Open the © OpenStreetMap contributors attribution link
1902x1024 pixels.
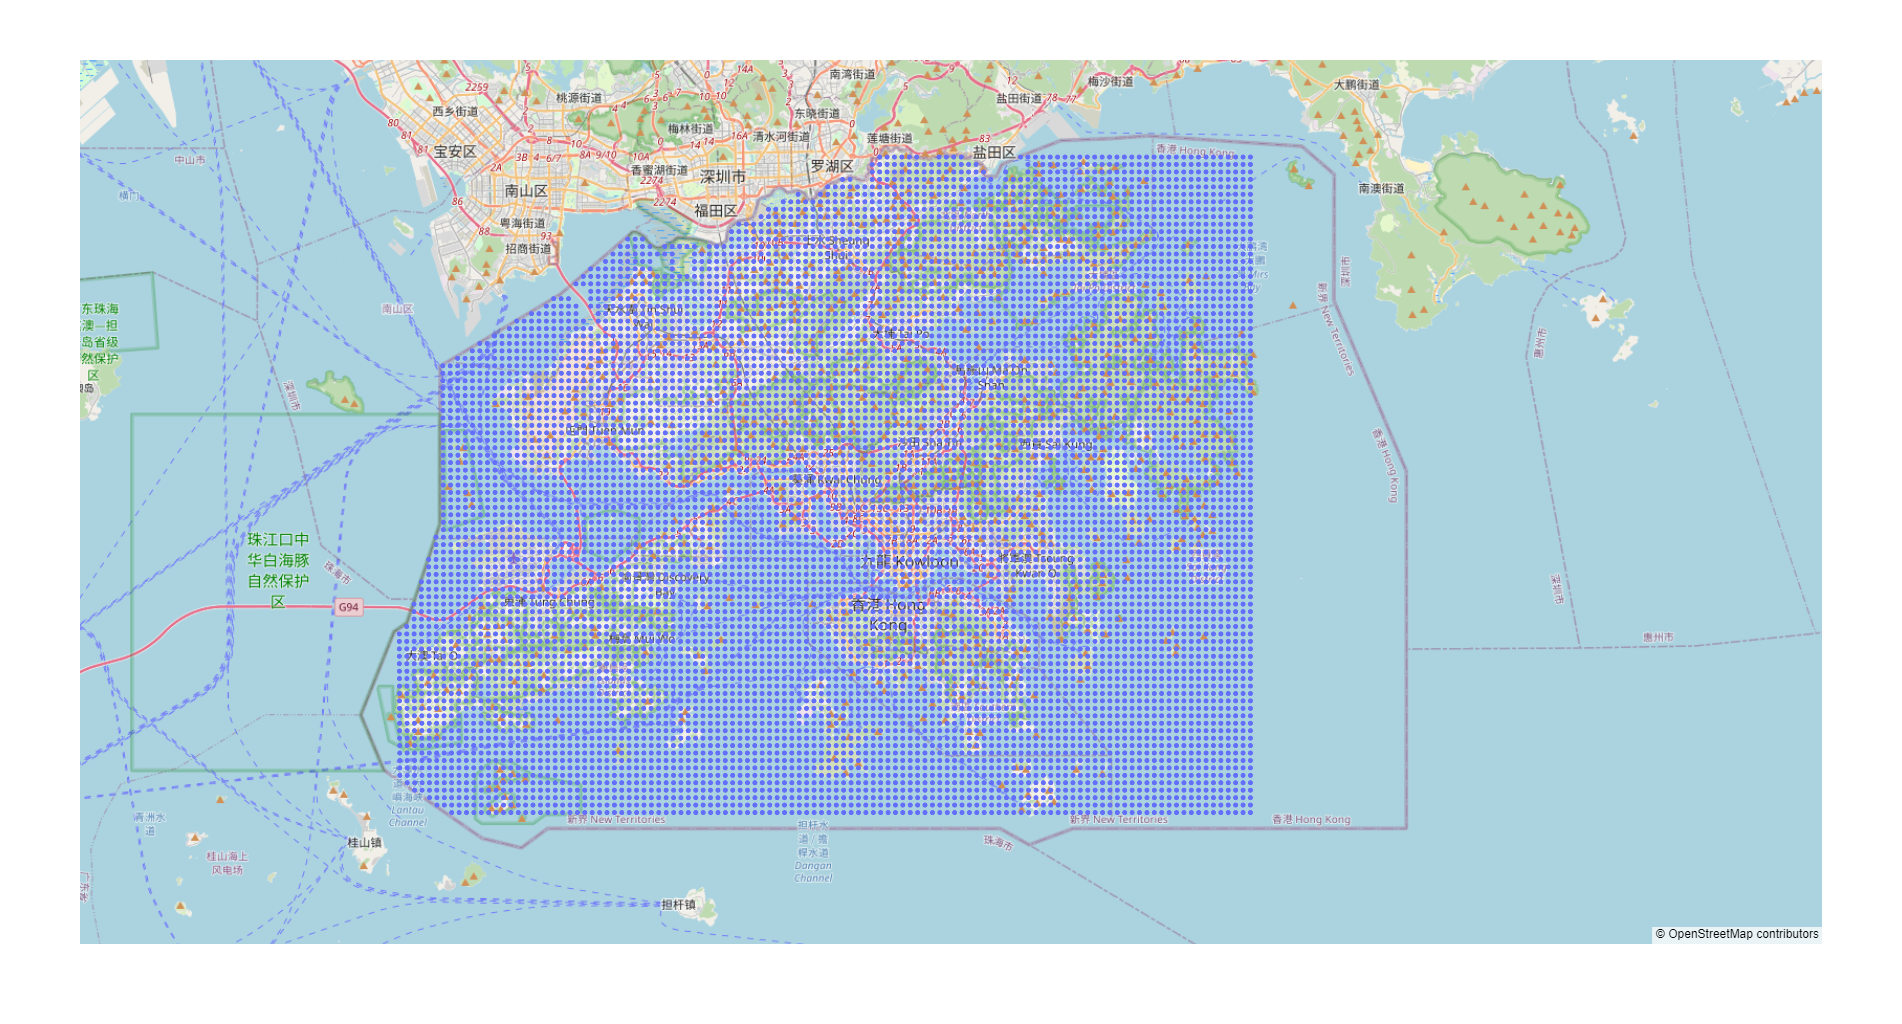(x=1738, y=935)
